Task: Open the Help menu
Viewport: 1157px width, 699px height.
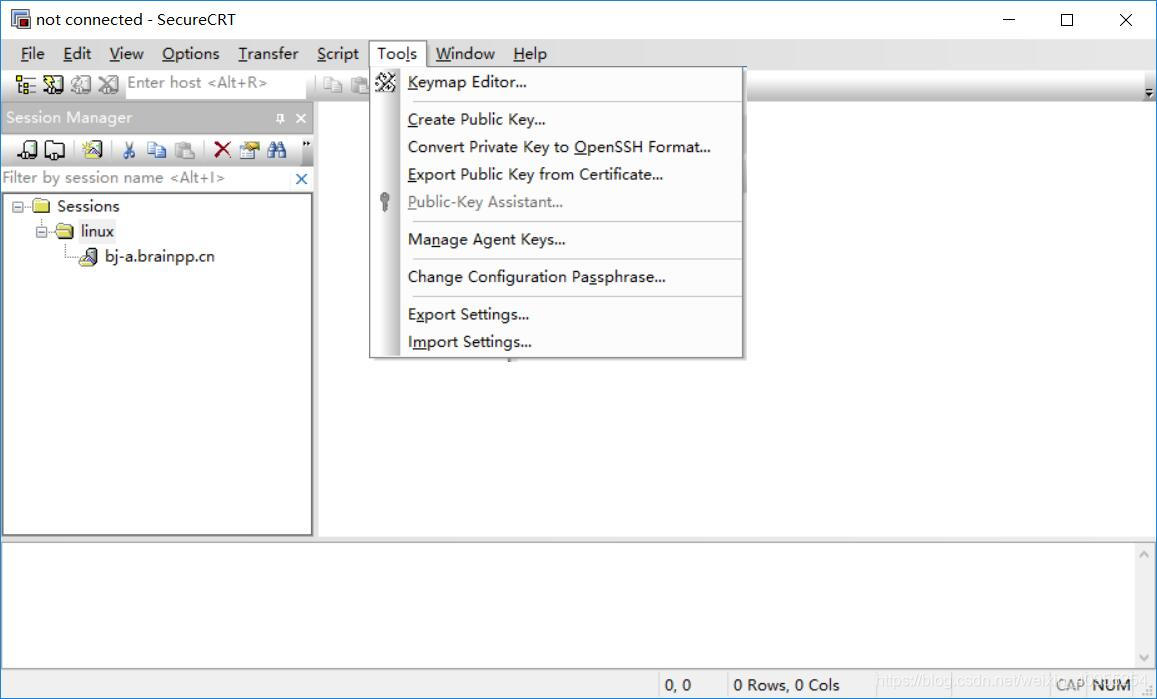Action: [x=530, y=54]
